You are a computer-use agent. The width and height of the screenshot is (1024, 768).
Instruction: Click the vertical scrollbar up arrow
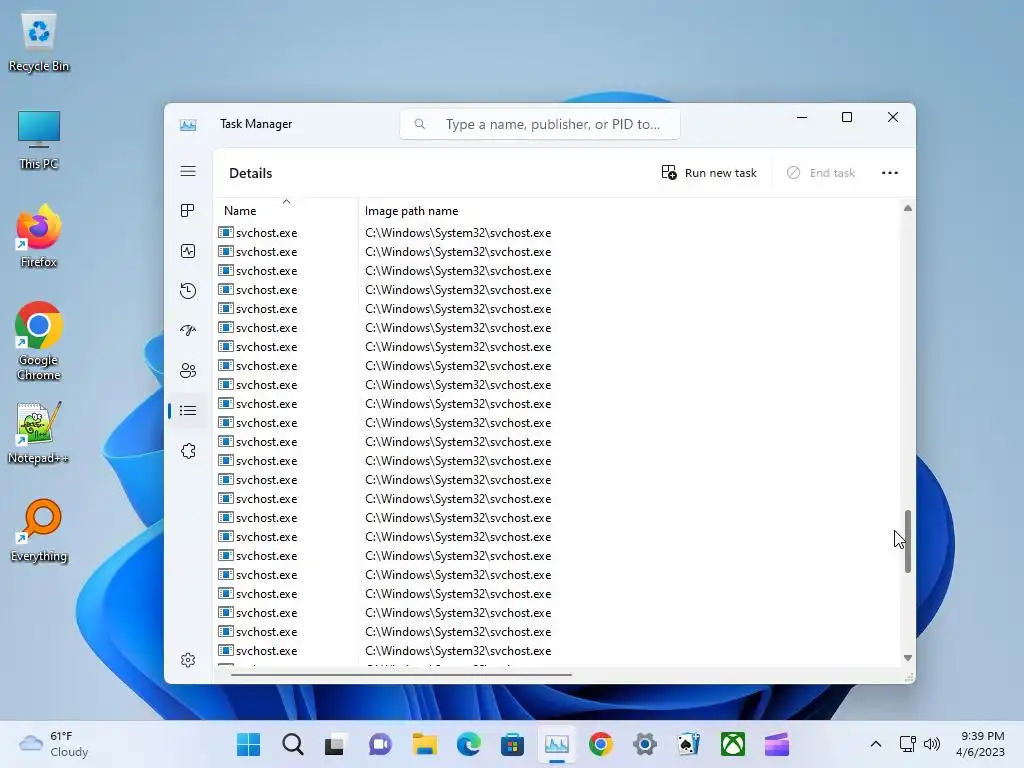[x=908, y=208]
